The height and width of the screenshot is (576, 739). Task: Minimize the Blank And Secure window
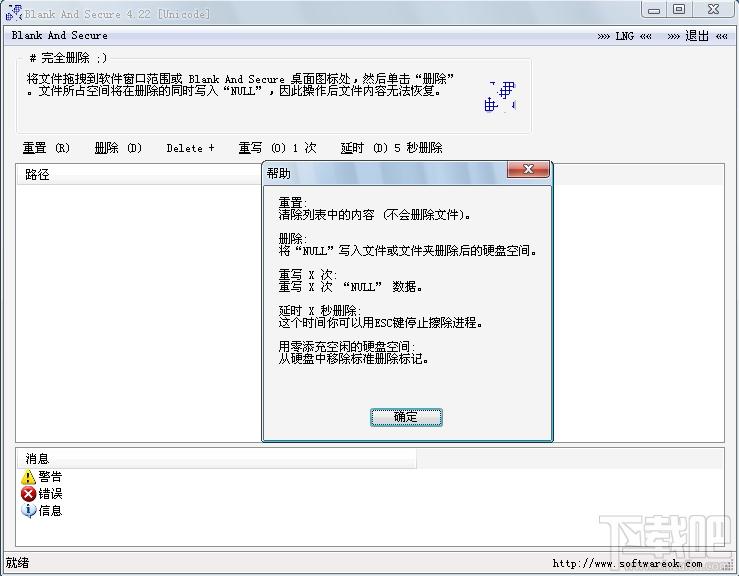pyautogui.click(x=654, y=9)
